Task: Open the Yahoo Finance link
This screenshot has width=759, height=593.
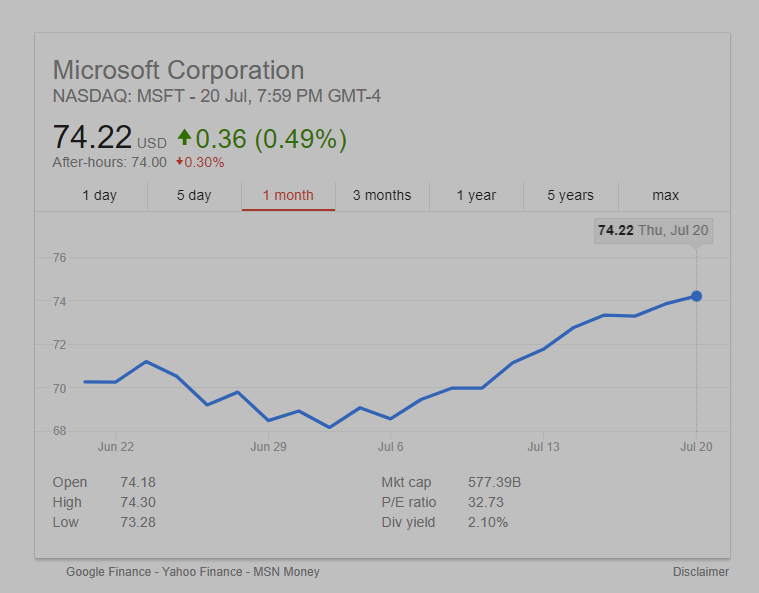Action: [203, 572]
